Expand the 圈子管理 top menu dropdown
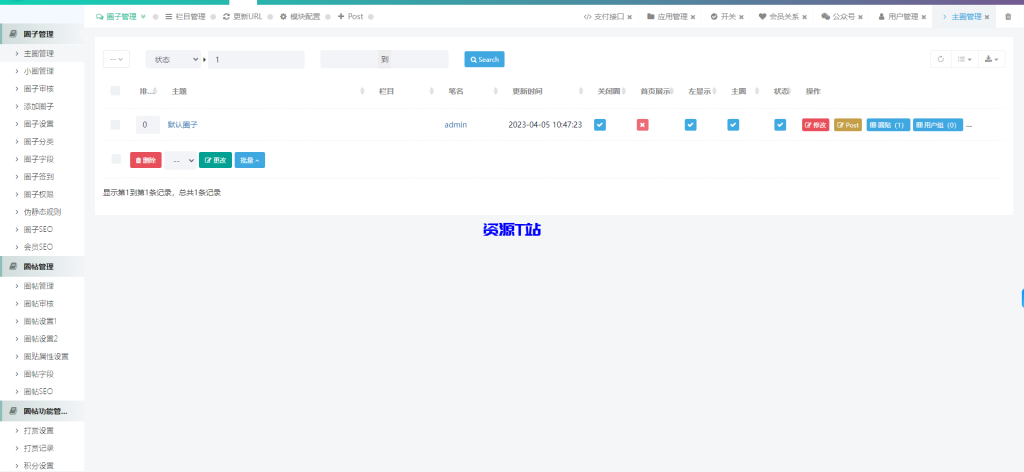This screenshot has width=1024, height=472. click(121, 16)
